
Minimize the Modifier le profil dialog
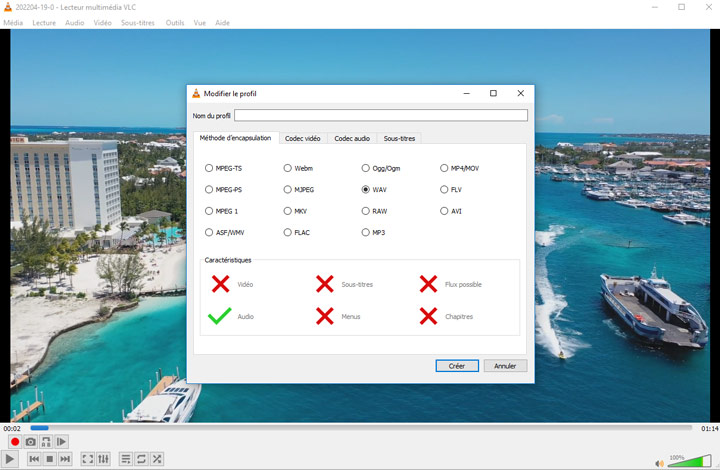point(467,93)
